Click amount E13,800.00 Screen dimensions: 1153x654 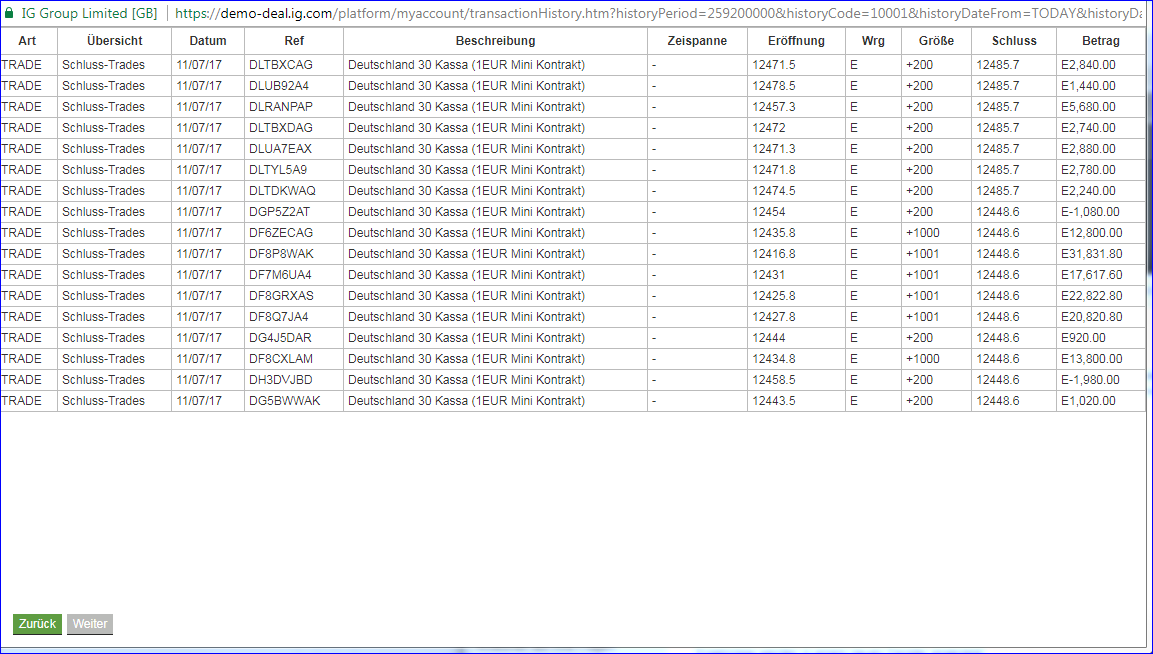(x=1092, y=358)
